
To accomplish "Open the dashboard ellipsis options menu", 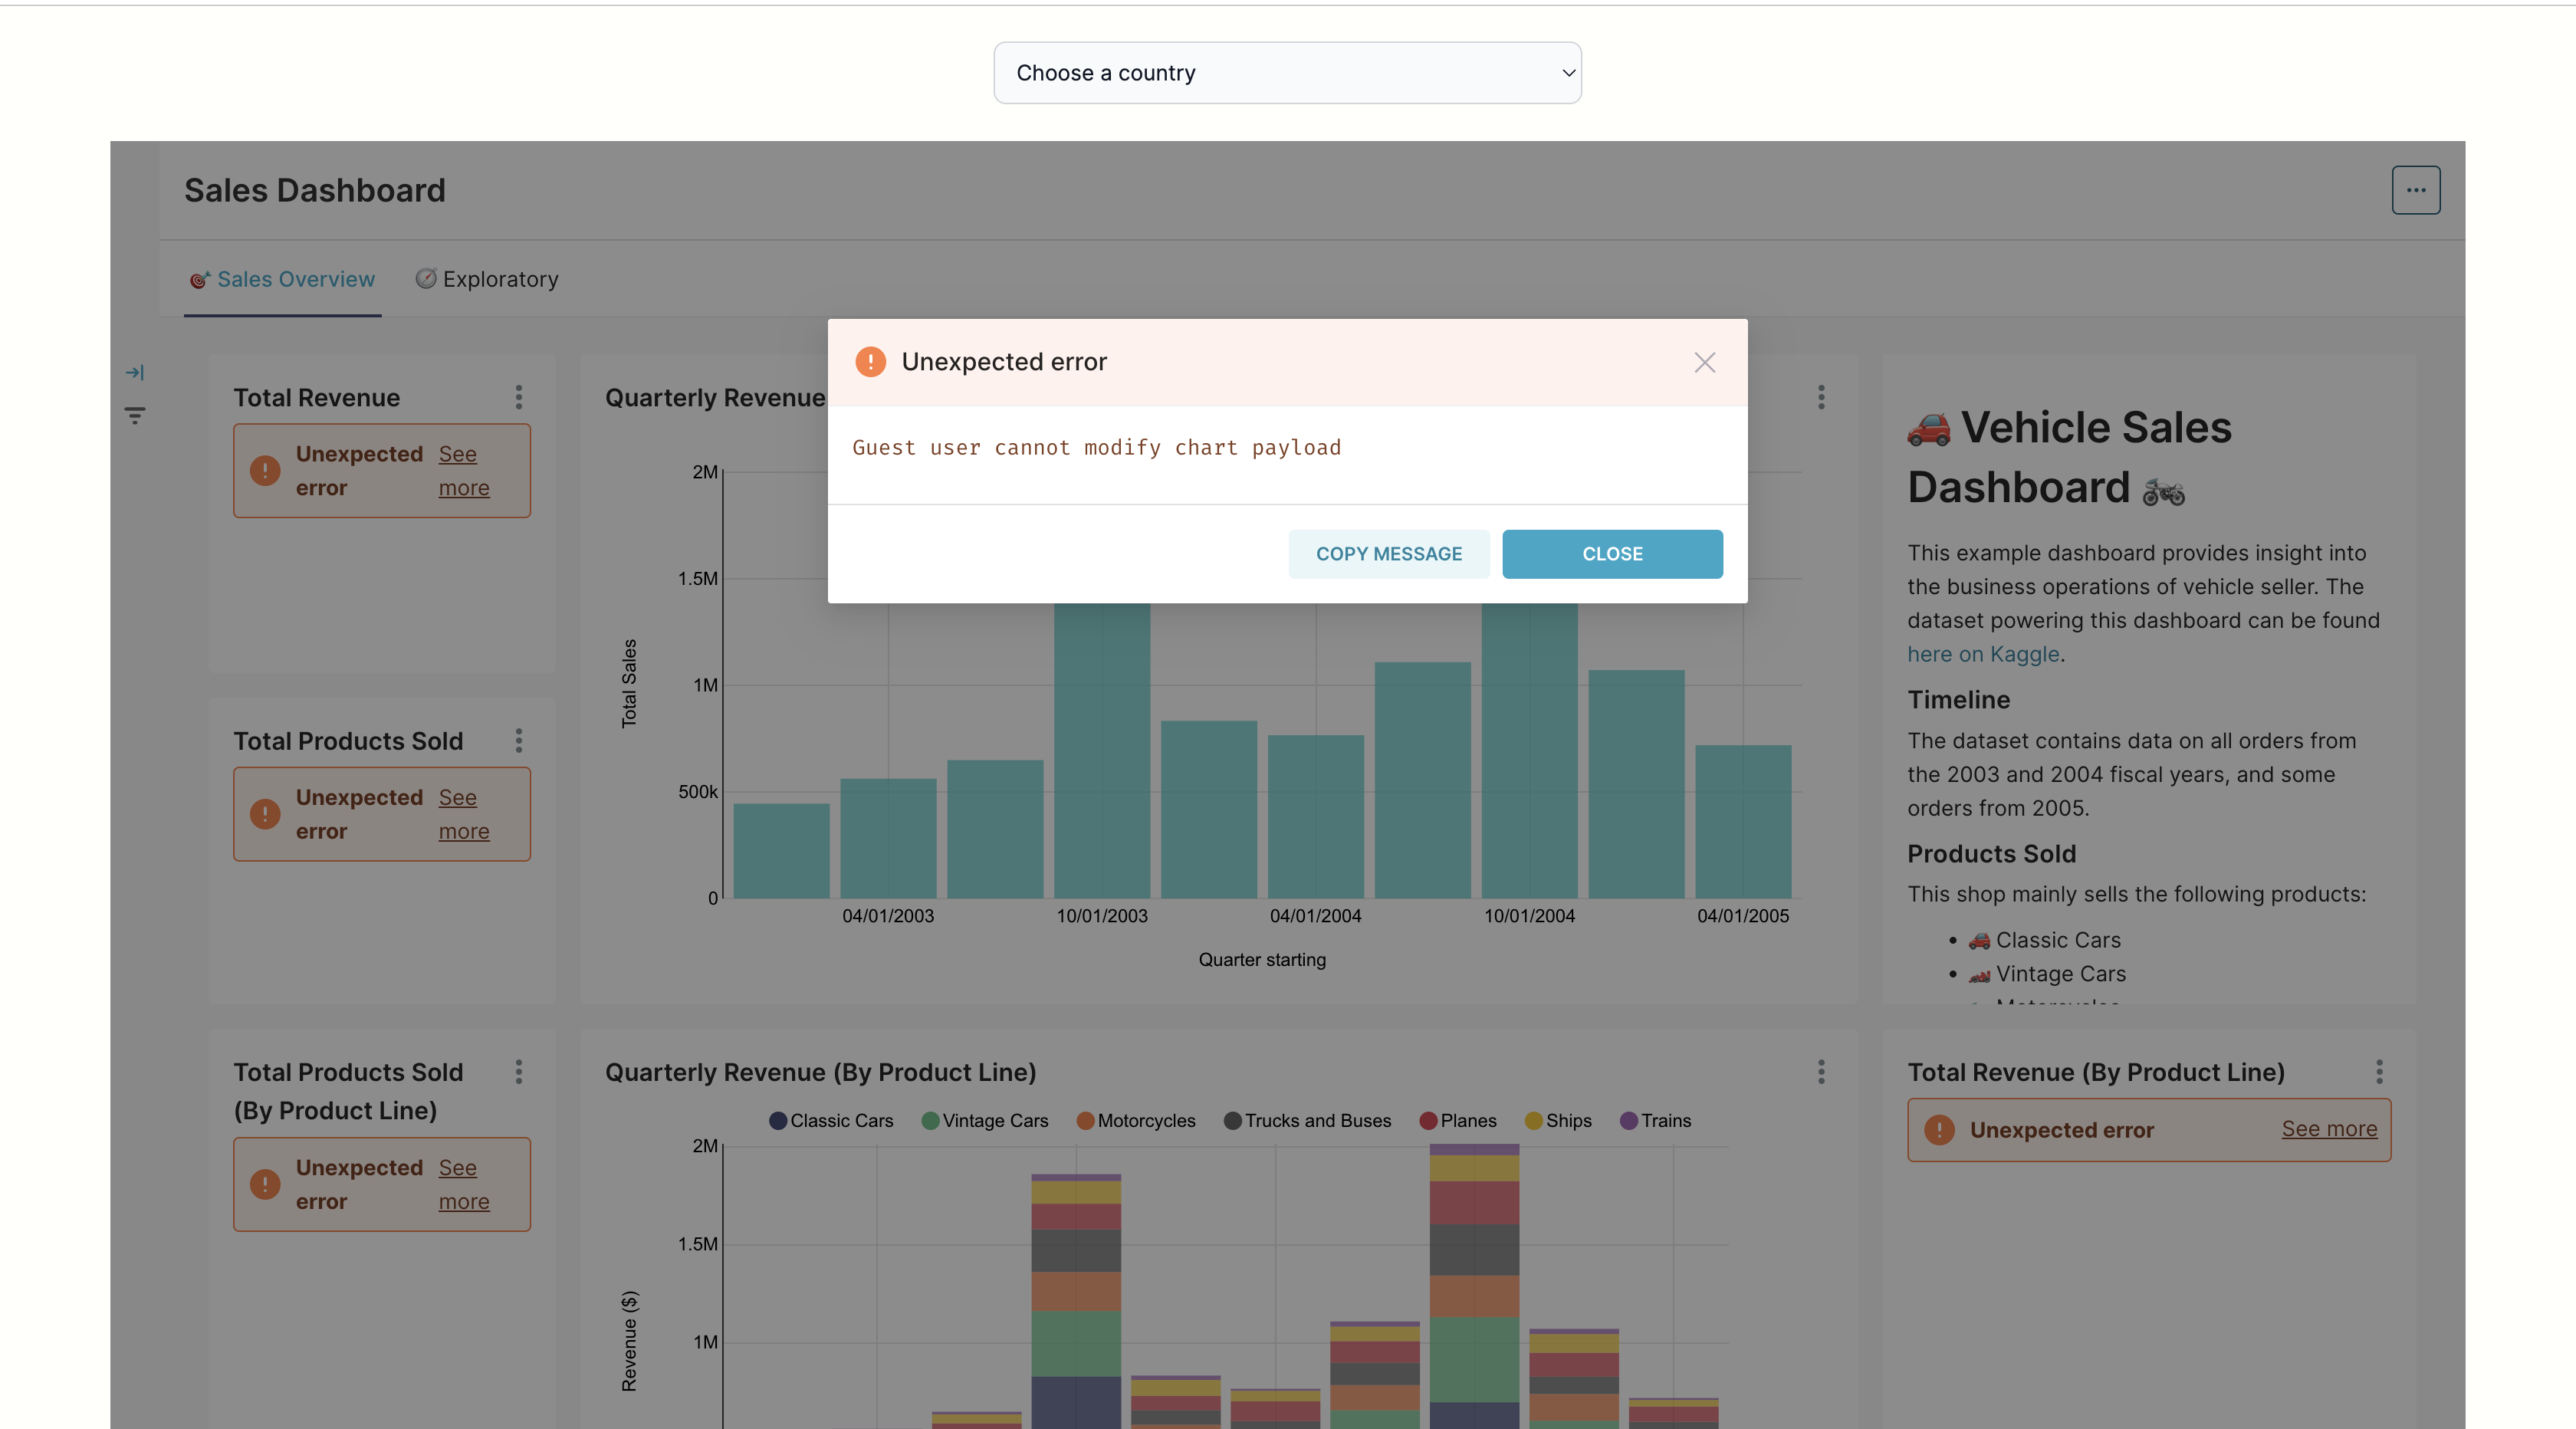I will (x=2415, y=190).
